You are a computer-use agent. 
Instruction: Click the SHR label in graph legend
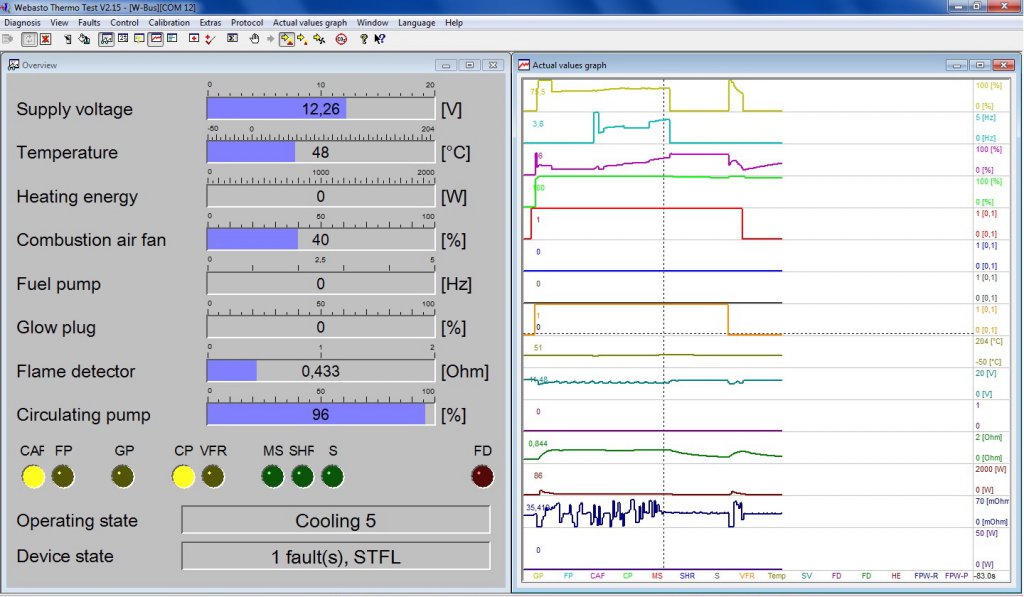point(686,576)
